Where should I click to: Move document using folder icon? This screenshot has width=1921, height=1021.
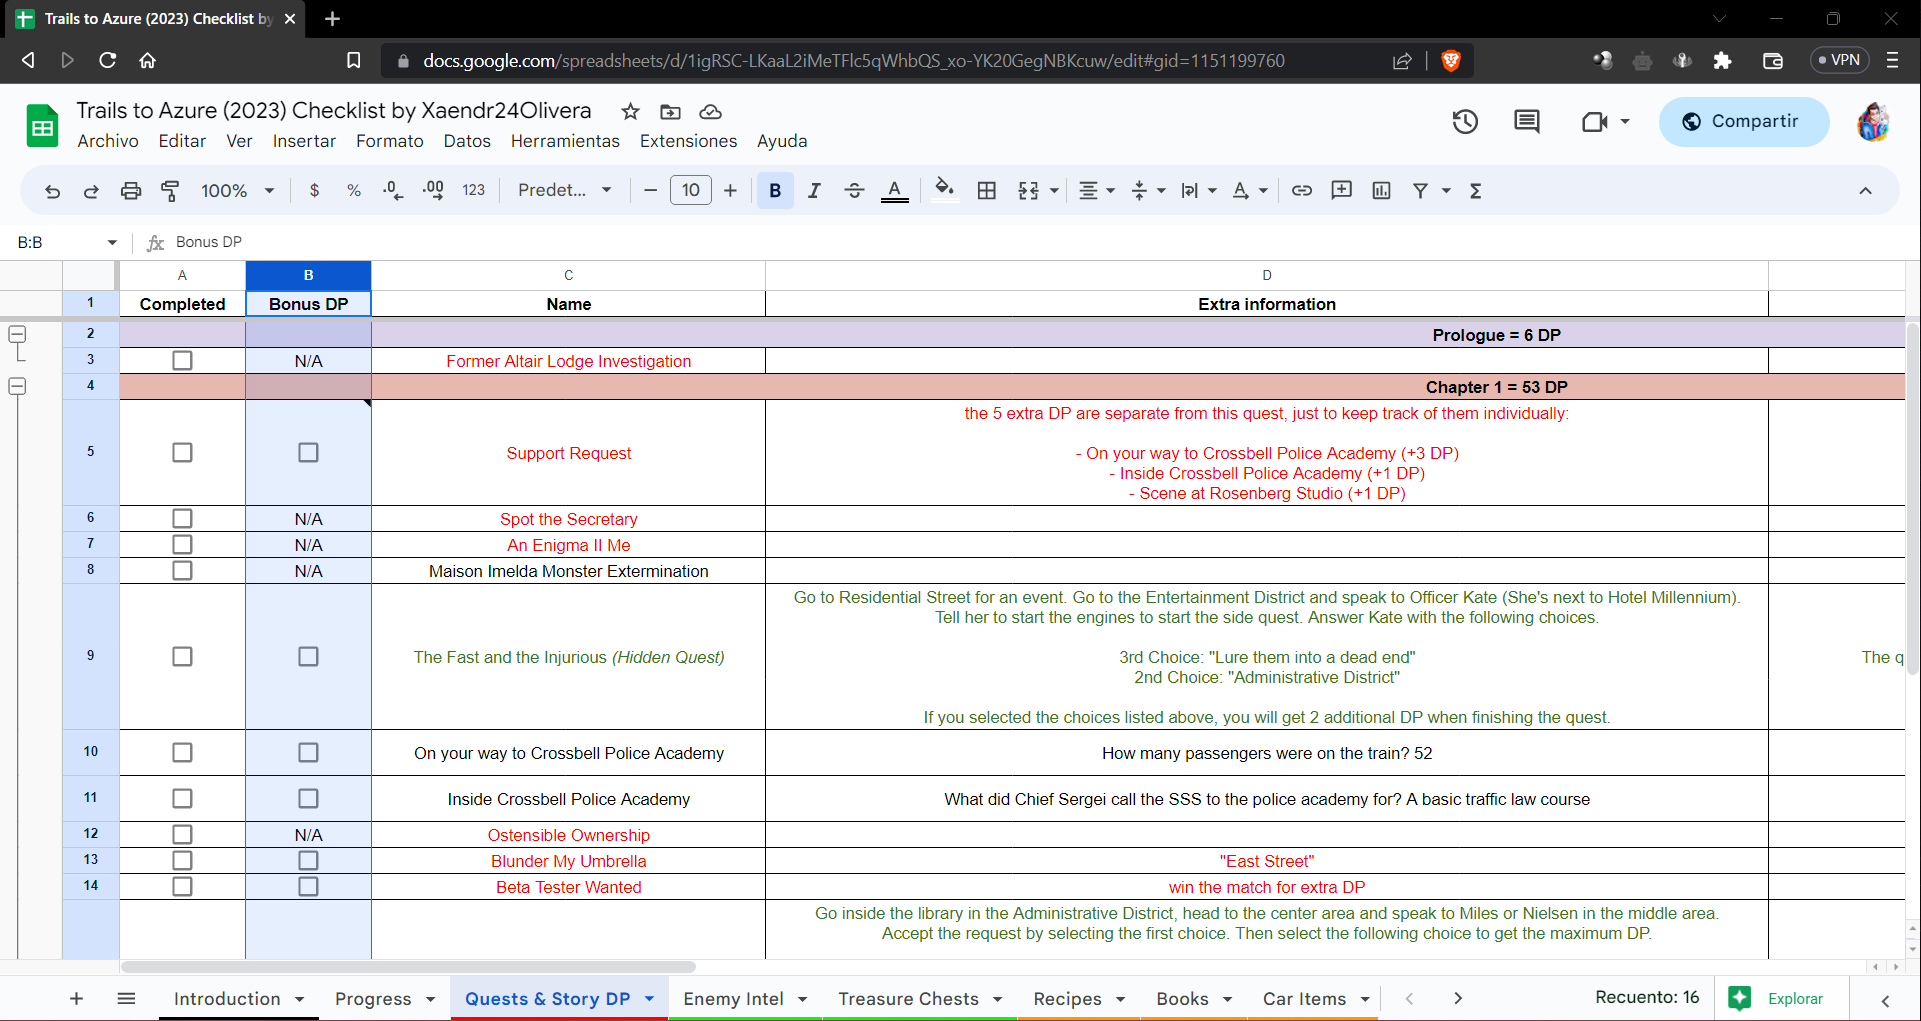670,111
